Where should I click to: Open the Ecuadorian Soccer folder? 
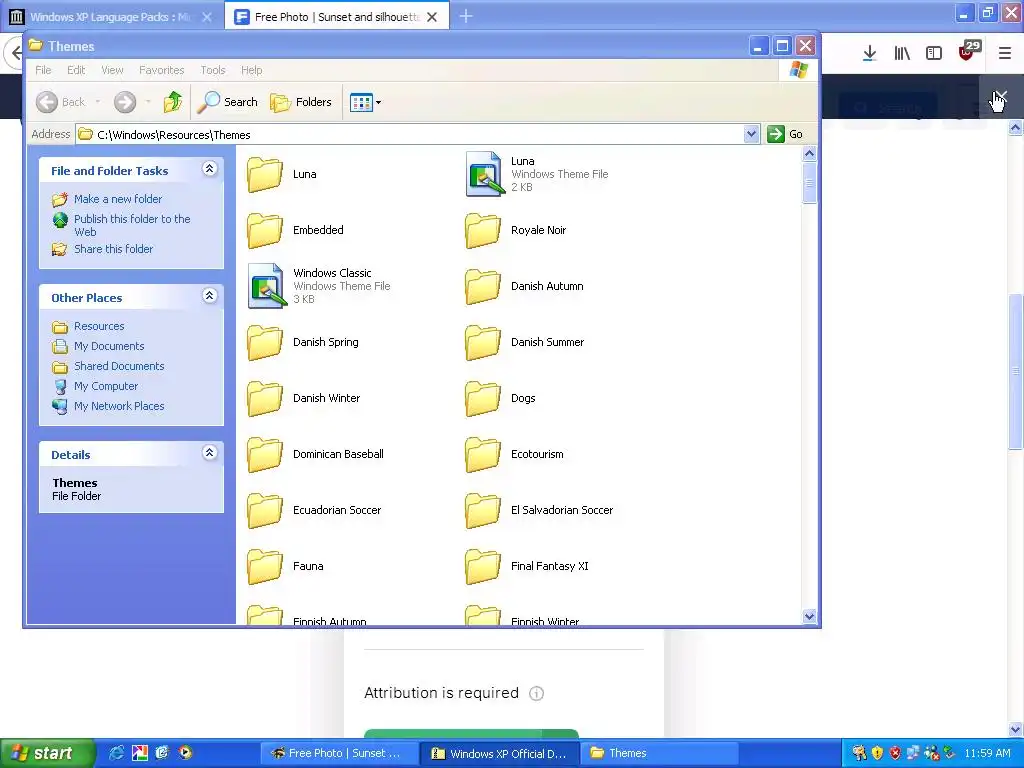click(x=314, y=511)
